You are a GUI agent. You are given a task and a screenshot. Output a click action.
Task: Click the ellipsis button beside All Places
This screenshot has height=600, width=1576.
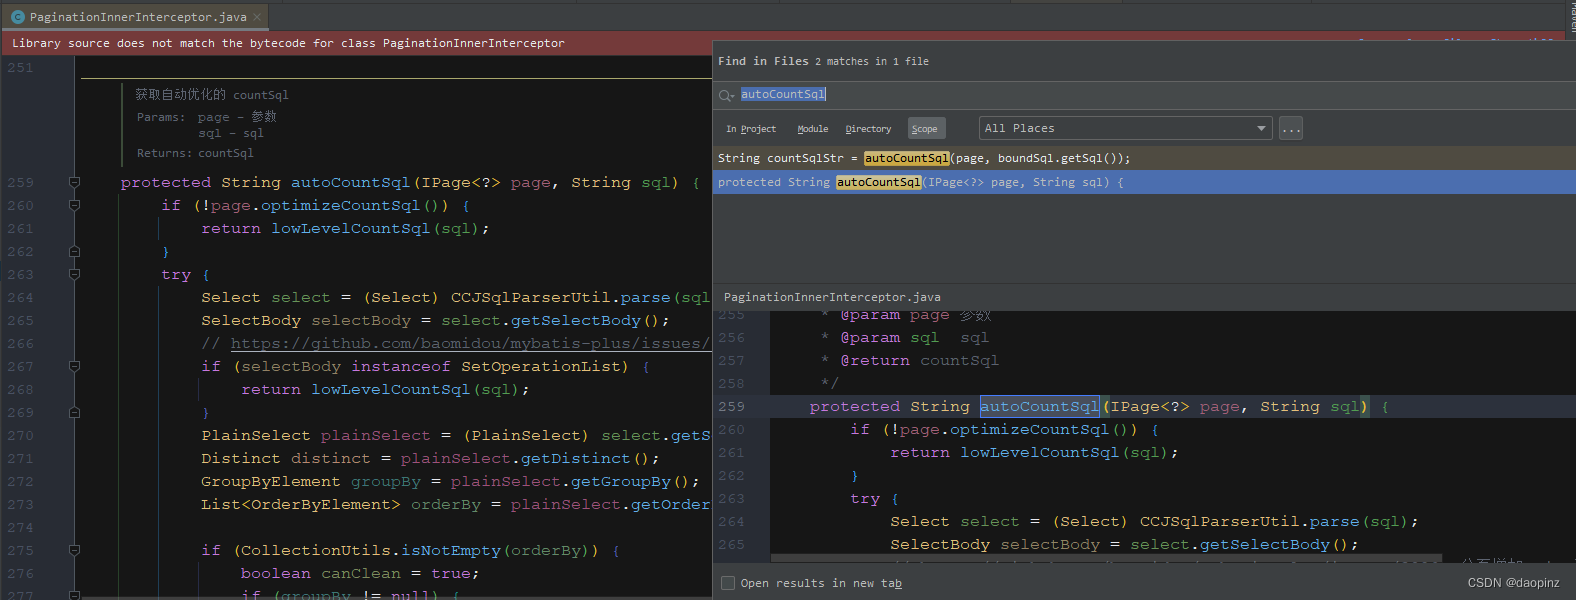pos(1291,128)
